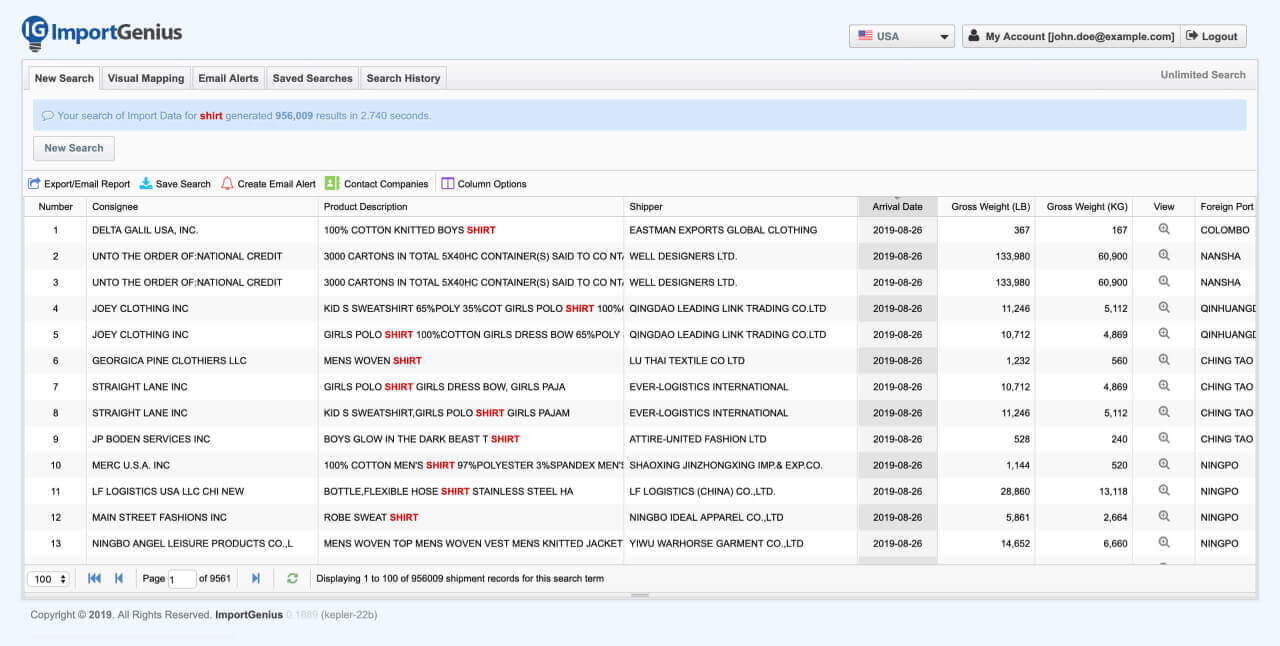Open the My Account menu

[1070, 36]
